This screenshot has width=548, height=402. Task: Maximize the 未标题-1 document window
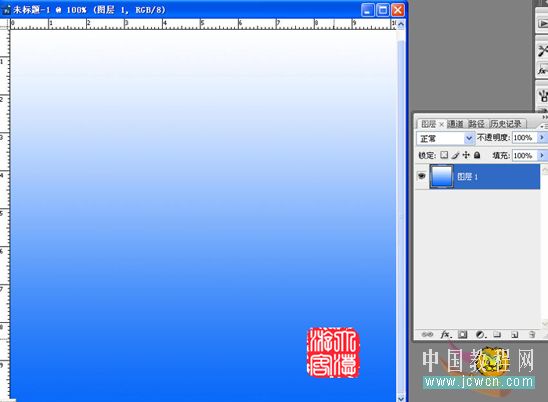[x=383, y=10]
